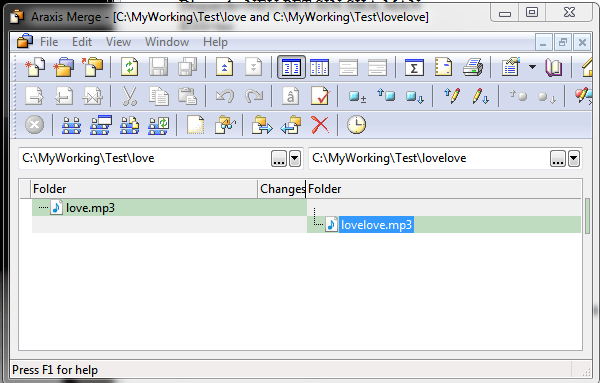Open the options checklist icon

tap(511, 67)
